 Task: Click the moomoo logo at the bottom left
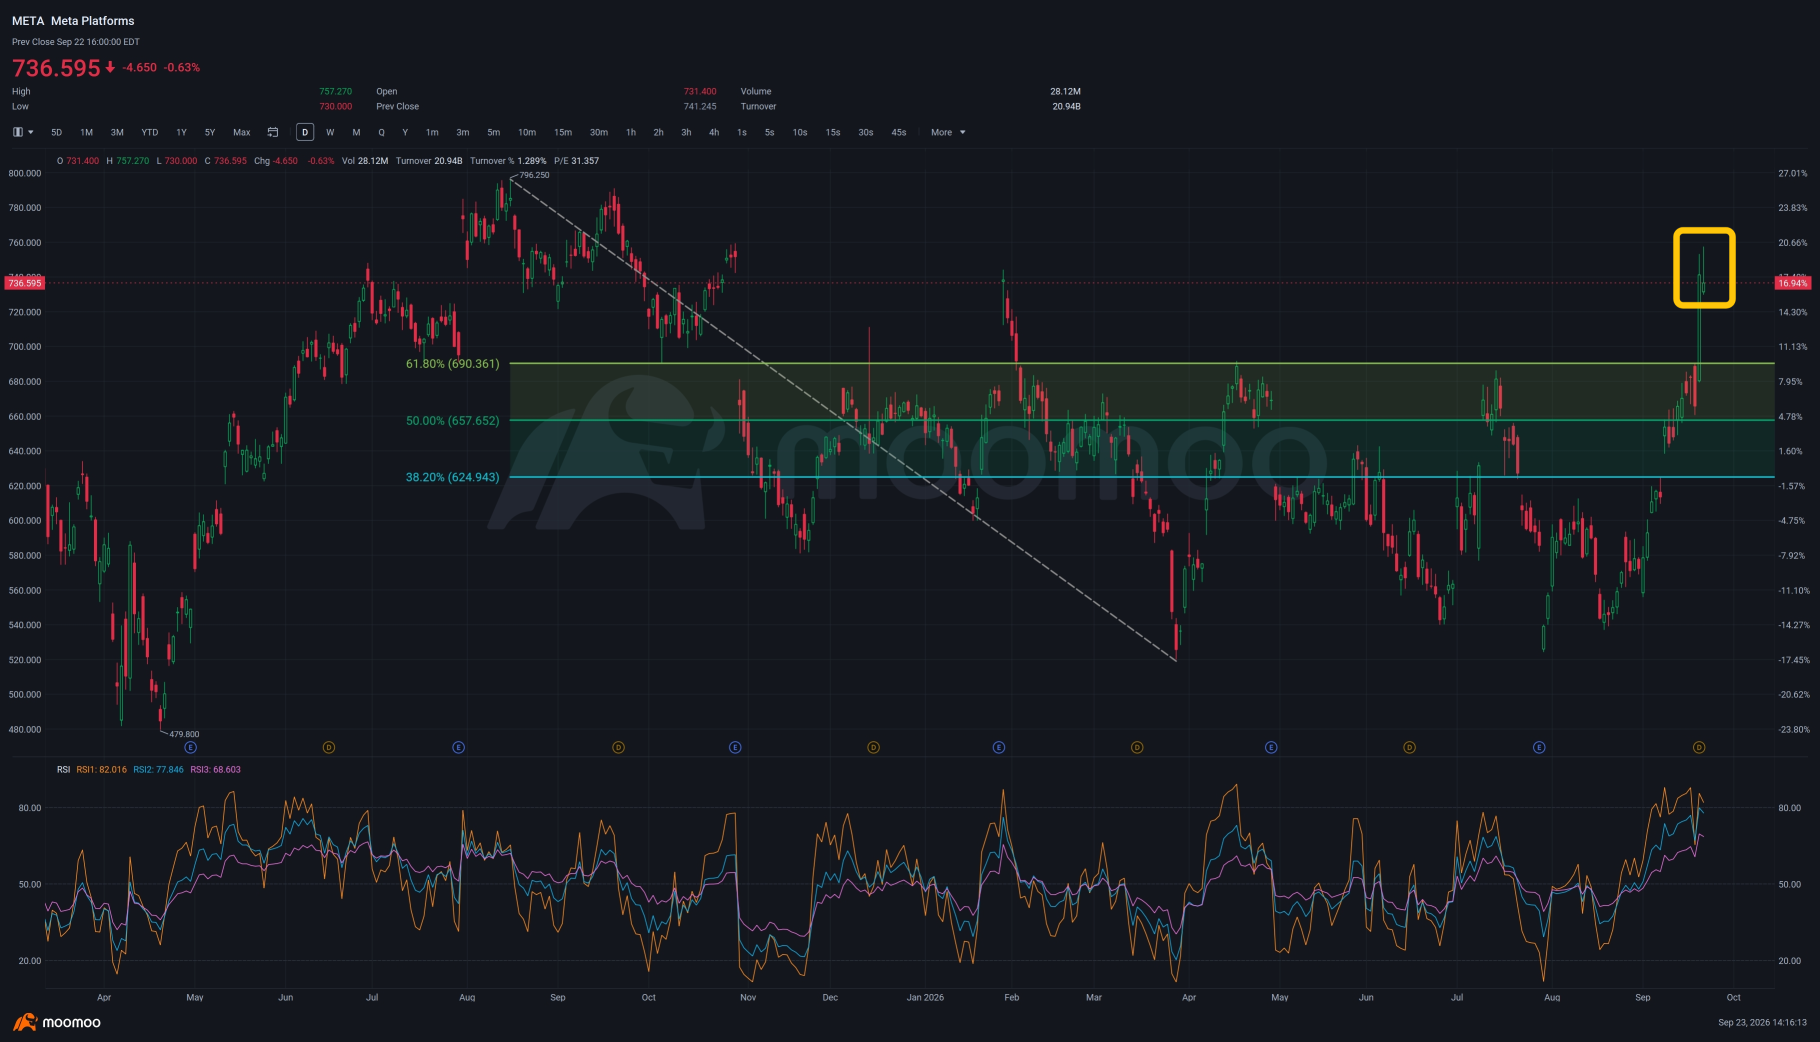(57, 1022)
